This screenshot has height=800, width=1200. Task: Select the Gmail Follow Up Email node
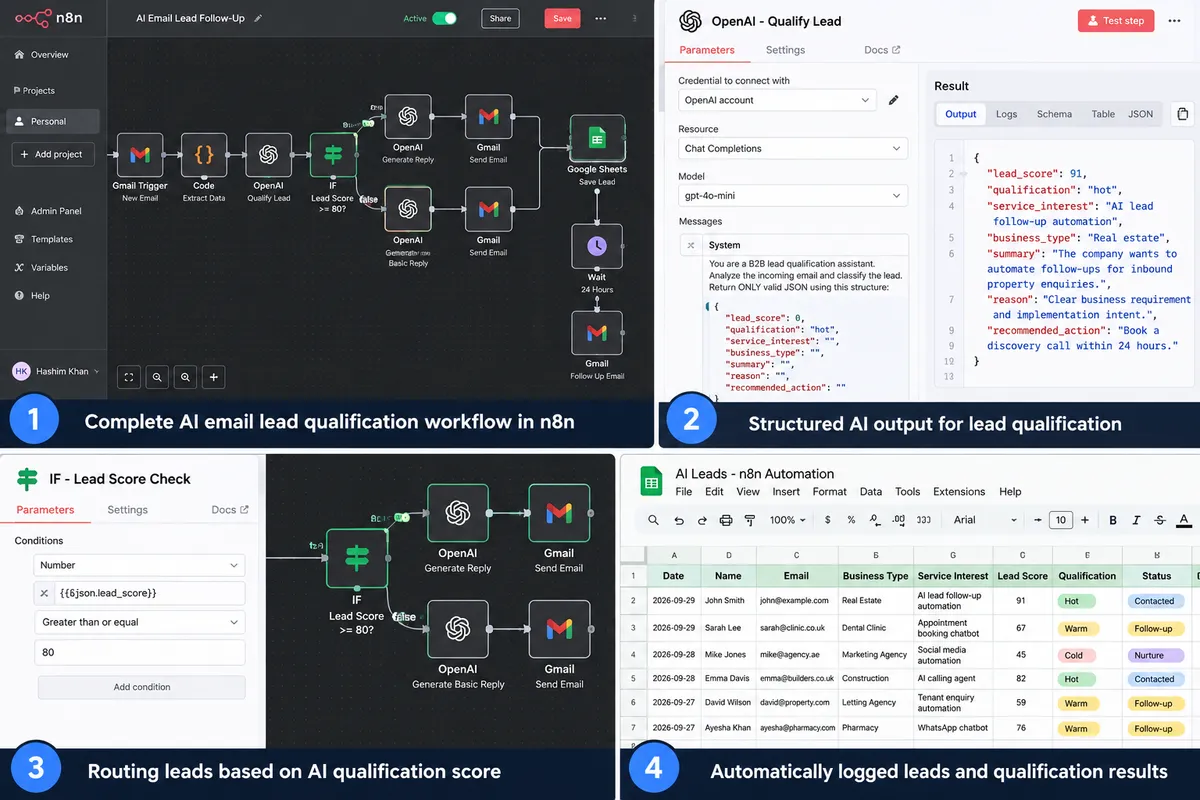[x=597, y=333]
